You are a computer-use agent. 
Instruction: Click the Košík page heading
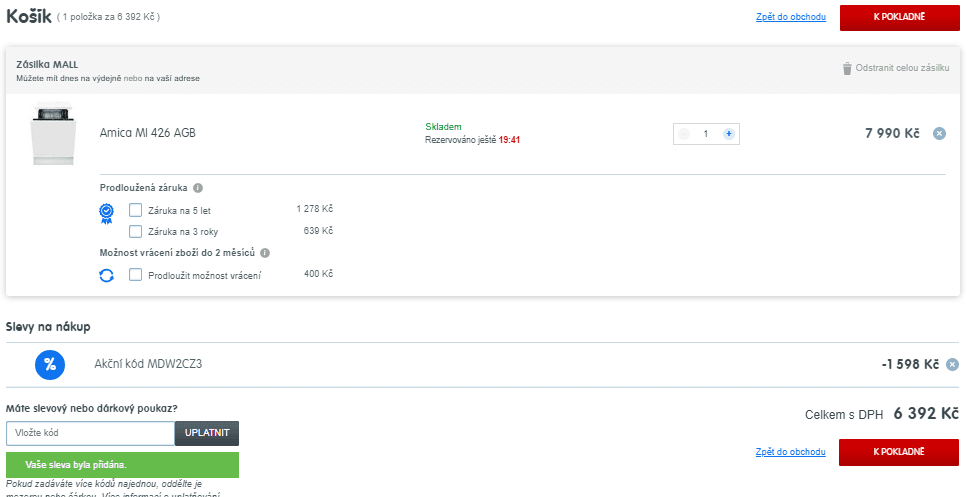[x=29, y=16]
